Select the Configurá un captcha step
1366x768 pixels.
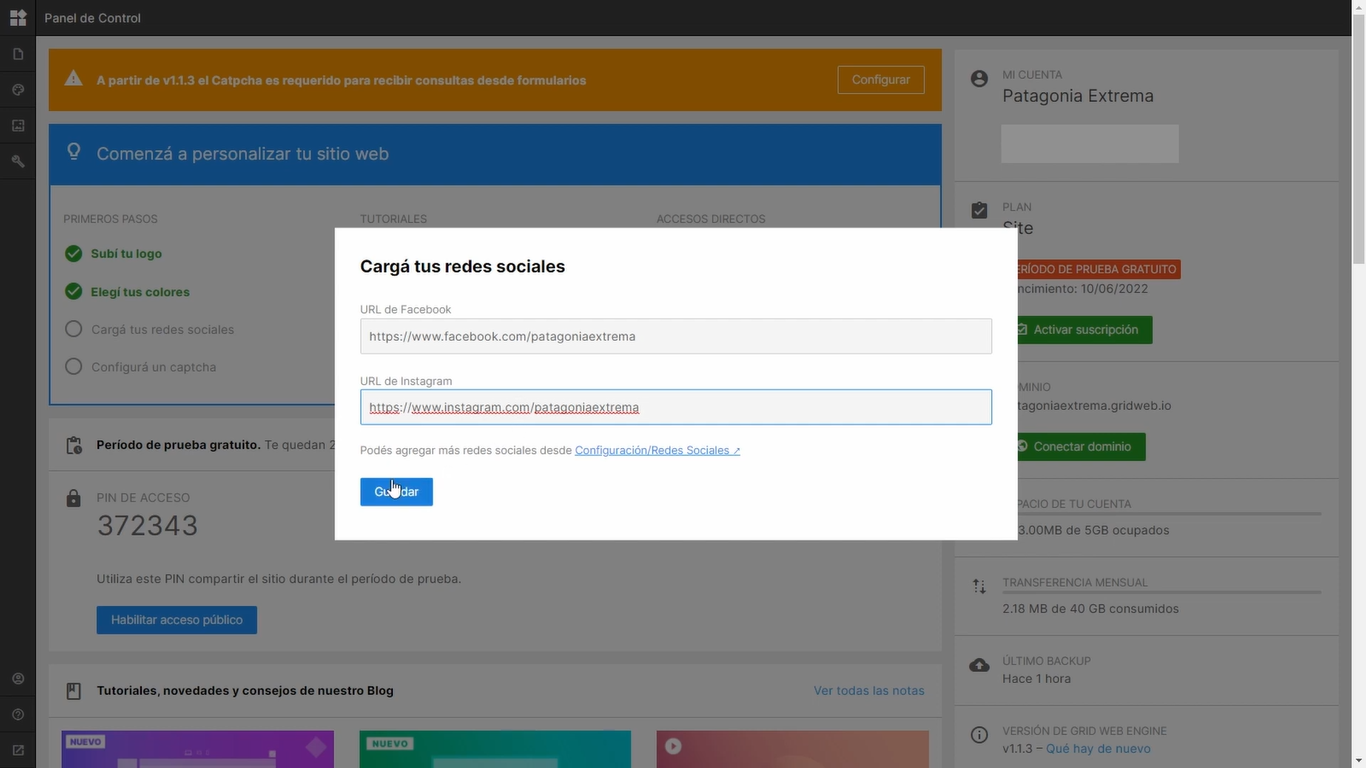tap(153, 367)
